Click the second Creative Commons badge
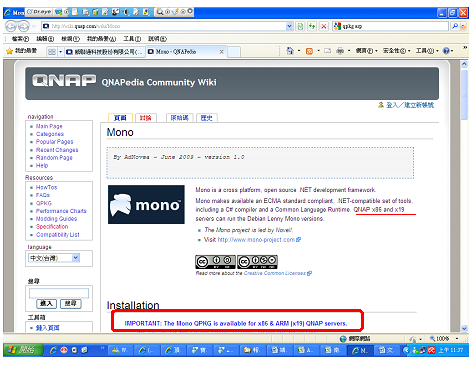 (x=257, y=262)
